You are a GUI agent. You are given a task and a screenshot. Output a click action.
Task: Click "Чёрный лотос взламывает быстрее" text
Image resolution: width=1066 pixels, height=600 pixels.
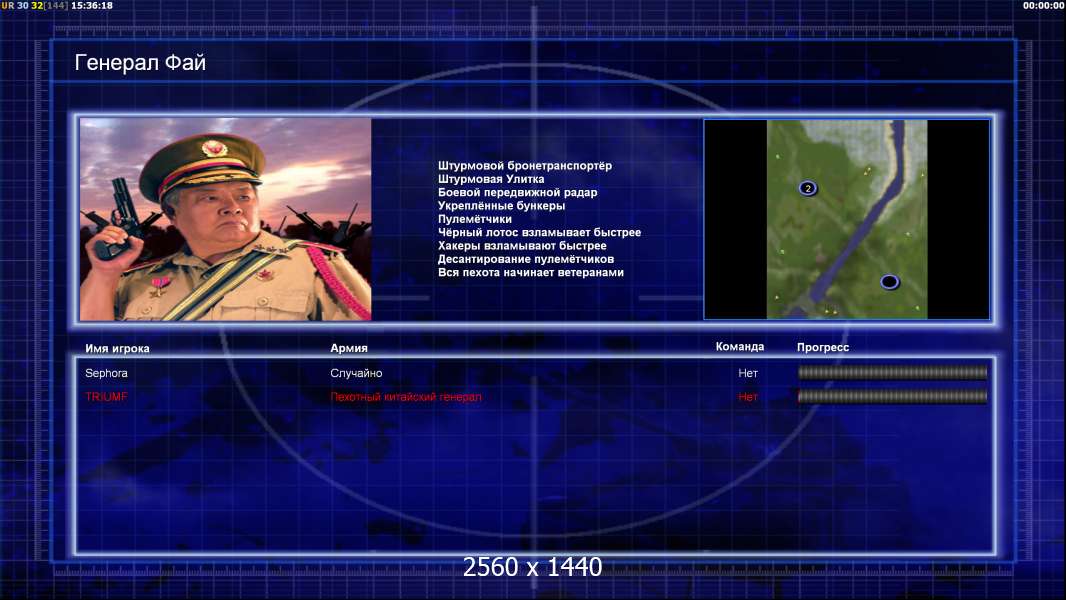coord(539,232)
